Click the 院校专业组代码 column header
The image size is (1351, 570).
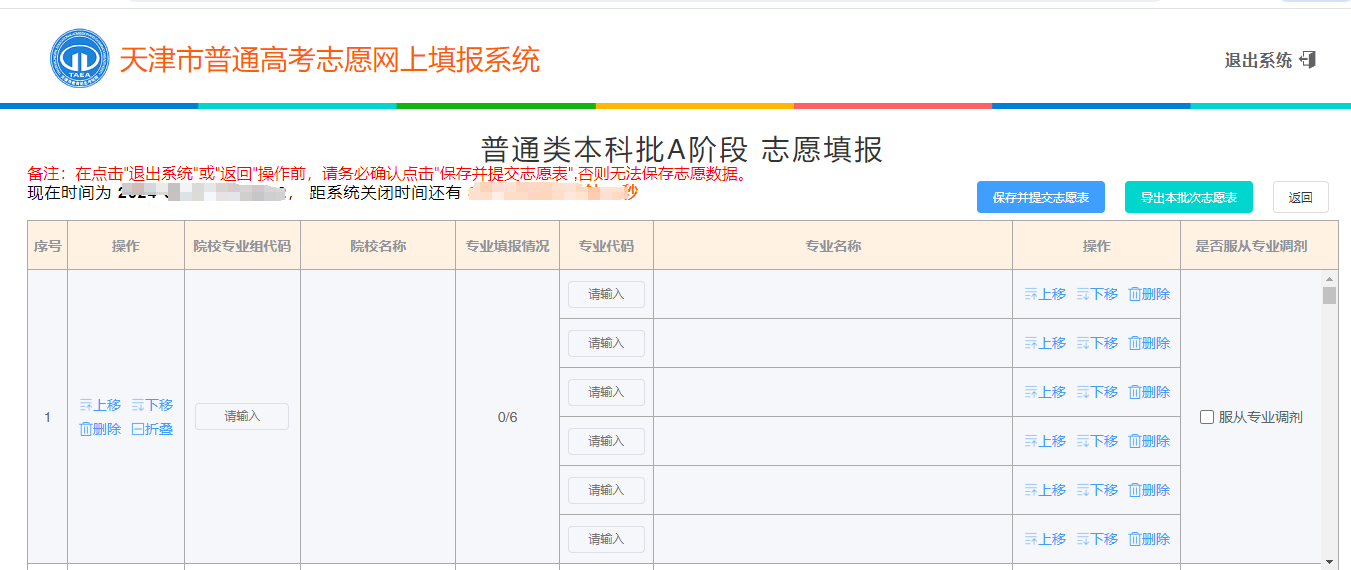[x=242, y=246]
